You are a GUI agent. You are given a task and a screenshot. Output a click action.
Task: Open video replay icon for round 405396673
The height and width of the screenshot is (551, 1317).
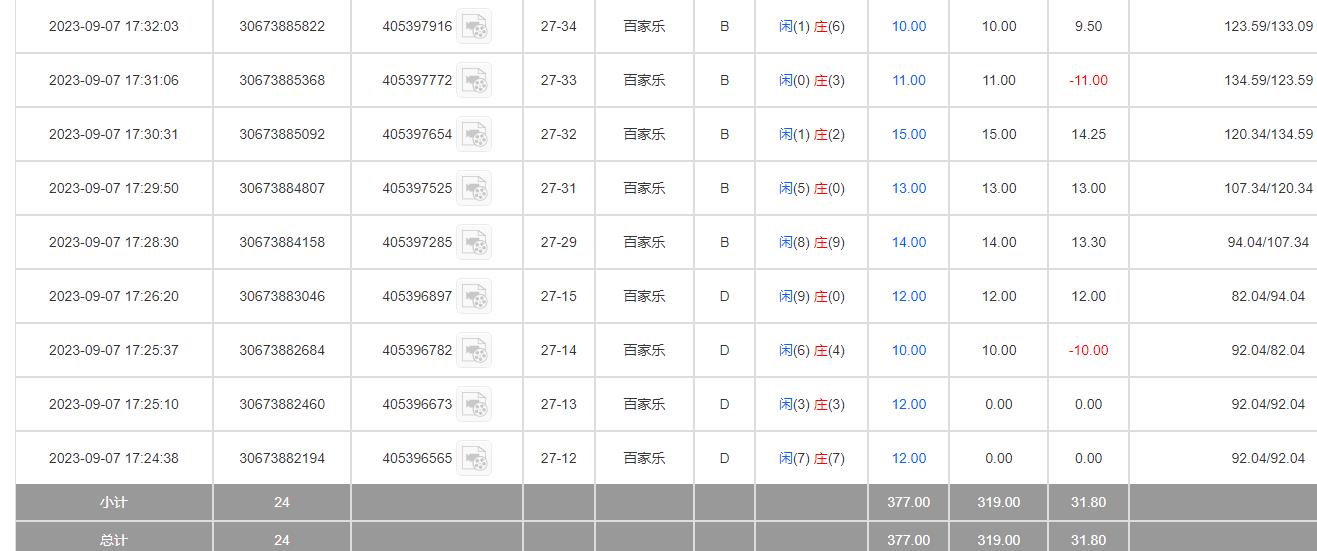pos(474,405)
